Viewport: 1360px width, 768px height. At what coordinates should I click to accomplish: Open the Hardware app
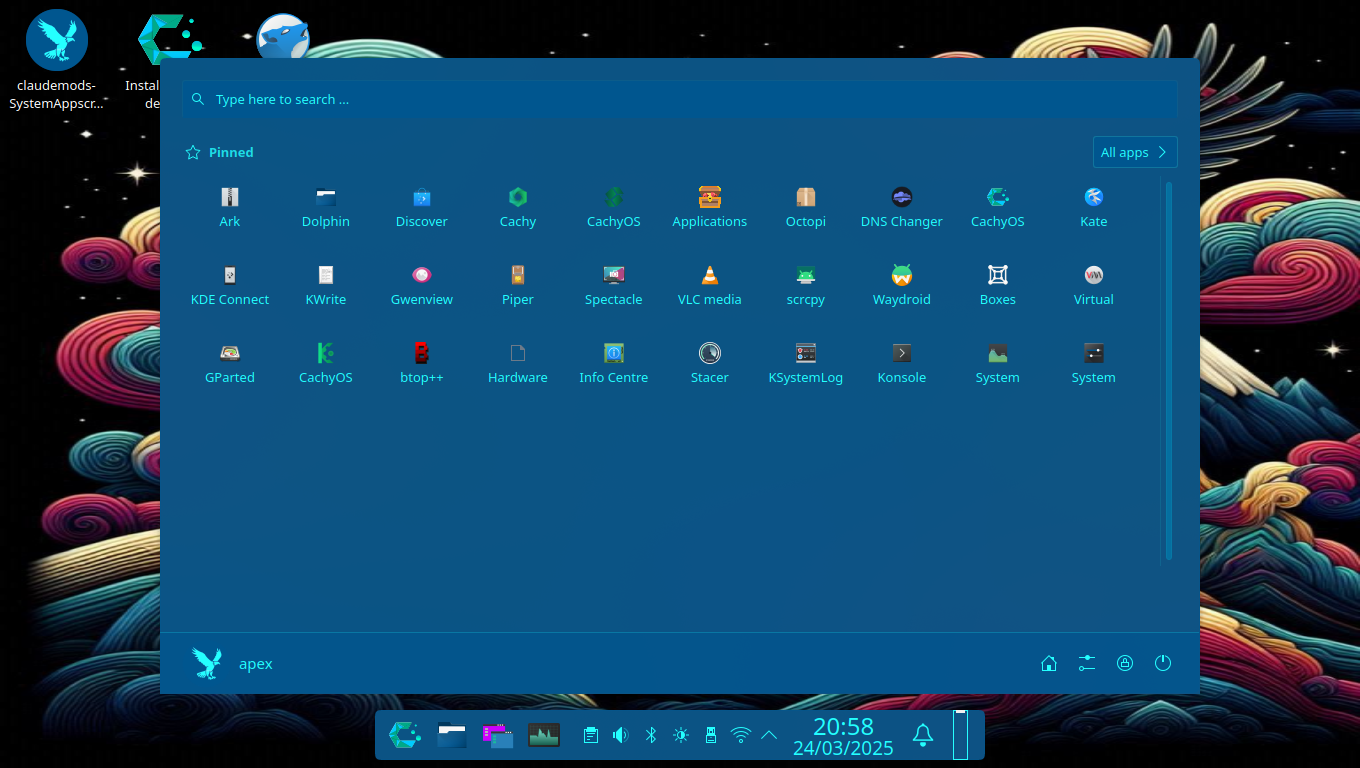click(x=518, y=363)
